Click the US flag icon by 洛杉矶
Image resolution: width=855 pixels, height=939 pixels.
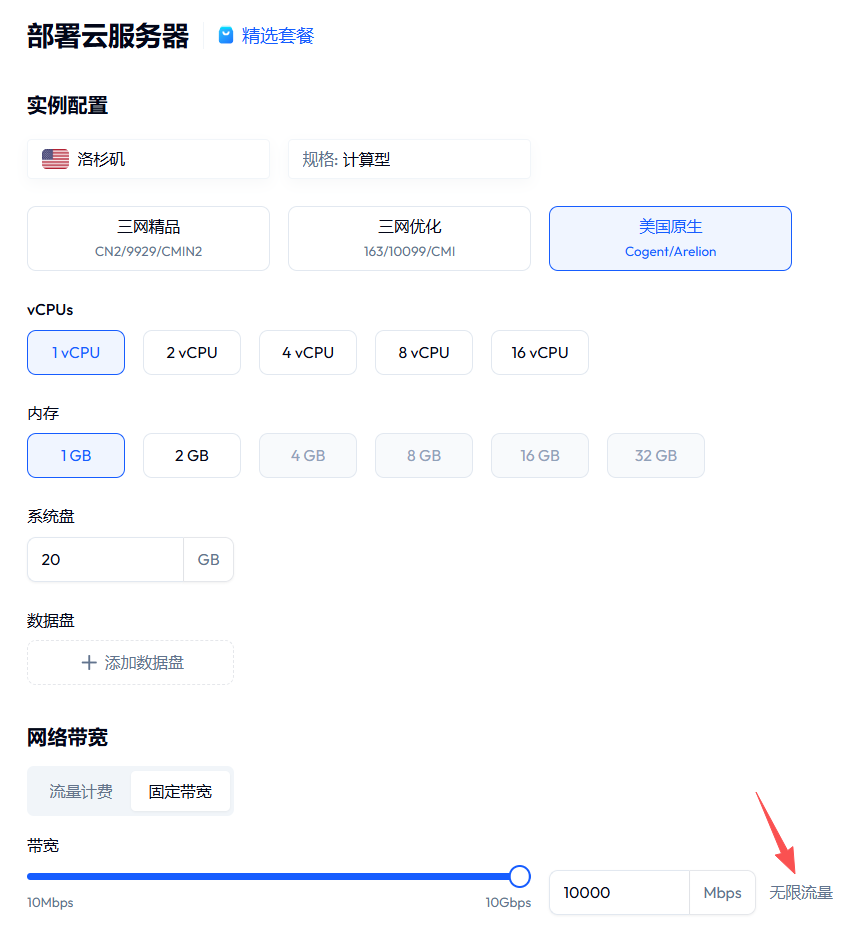pyautogui.click(x=55, y=159)
